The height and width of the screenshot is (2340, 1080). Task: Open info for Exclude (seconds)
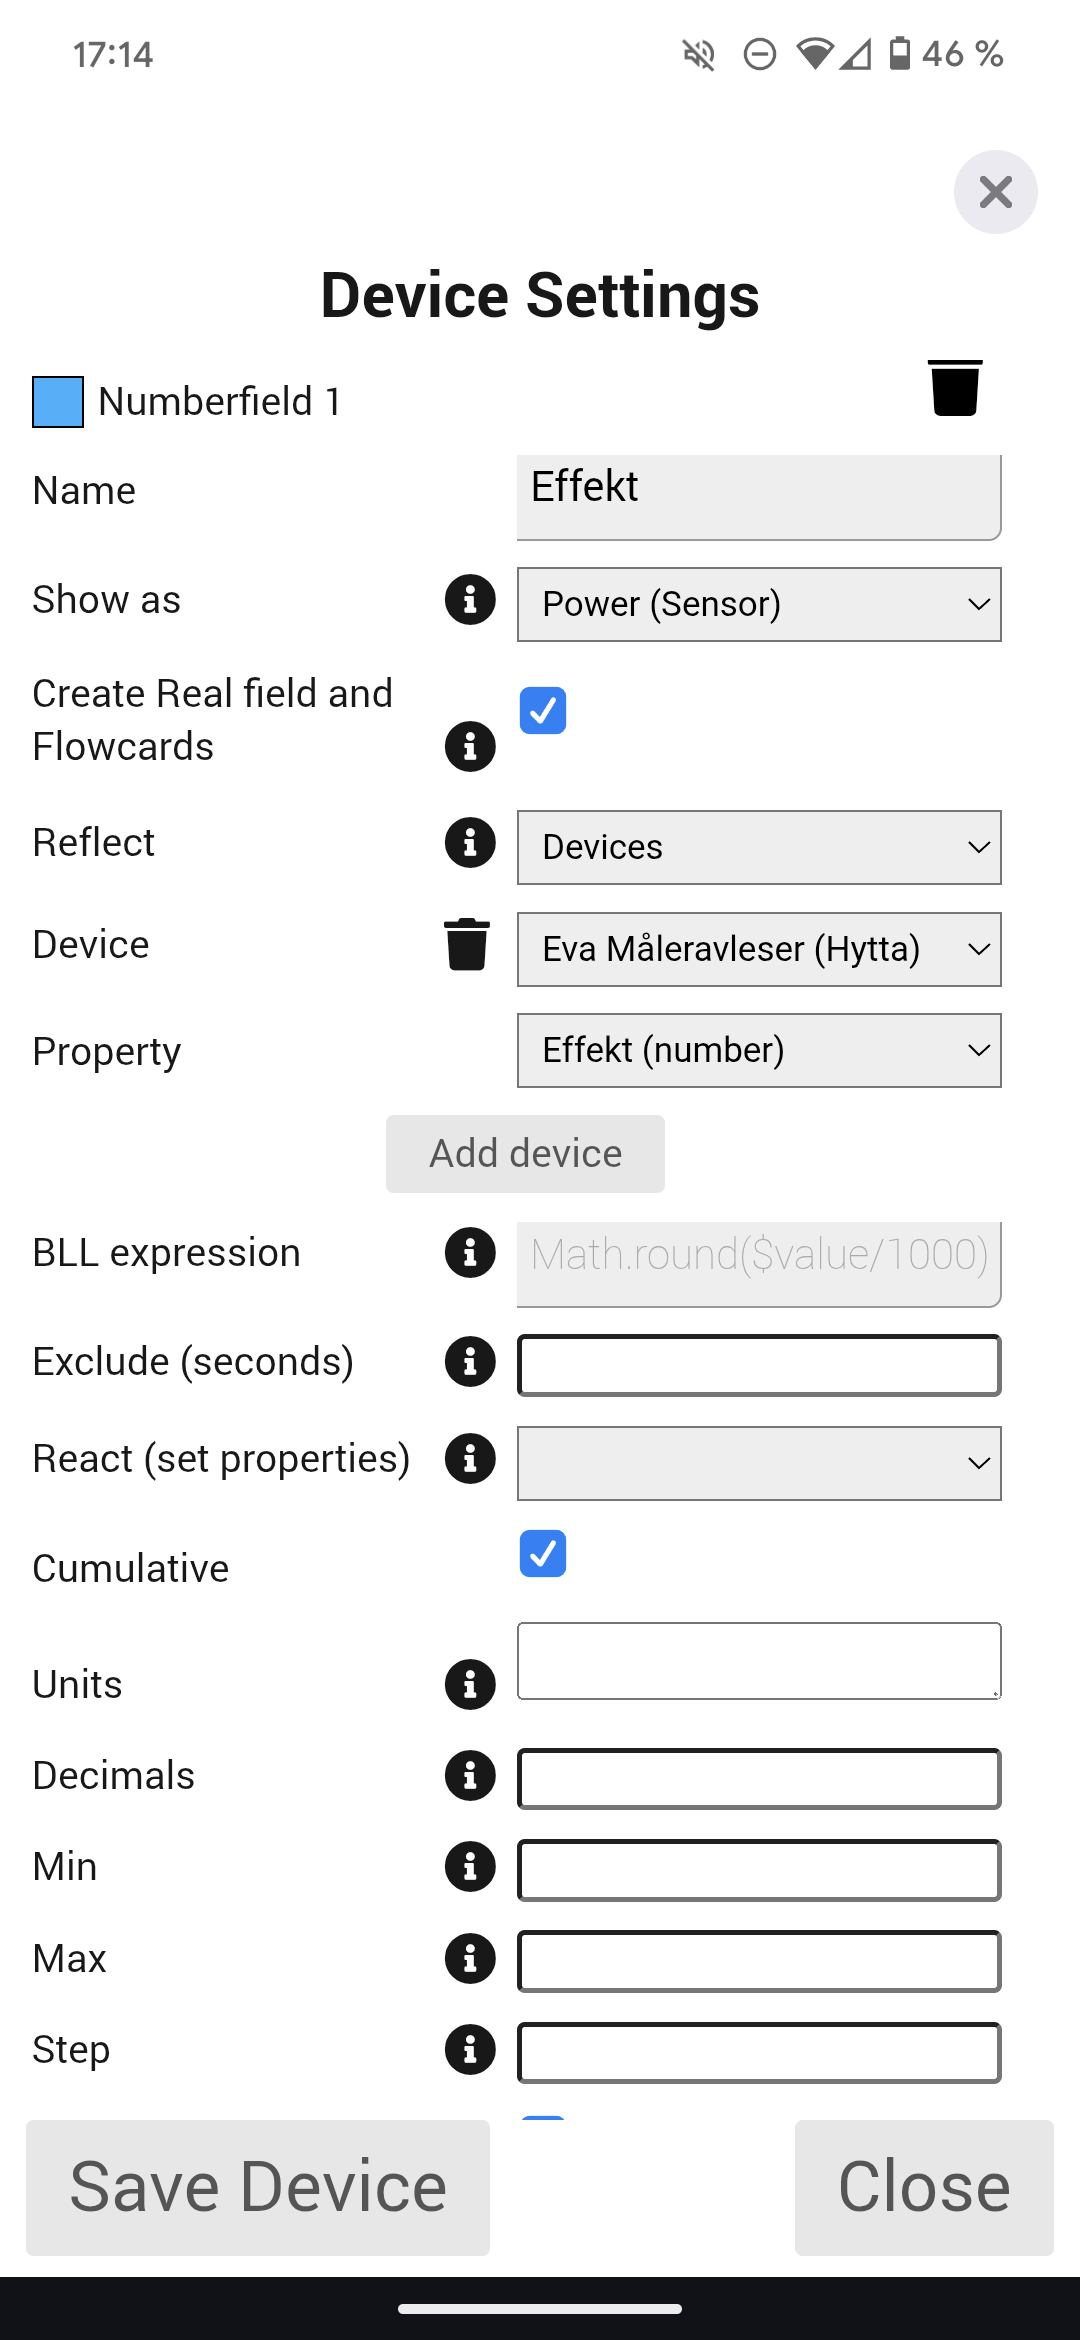[470, 1362]
